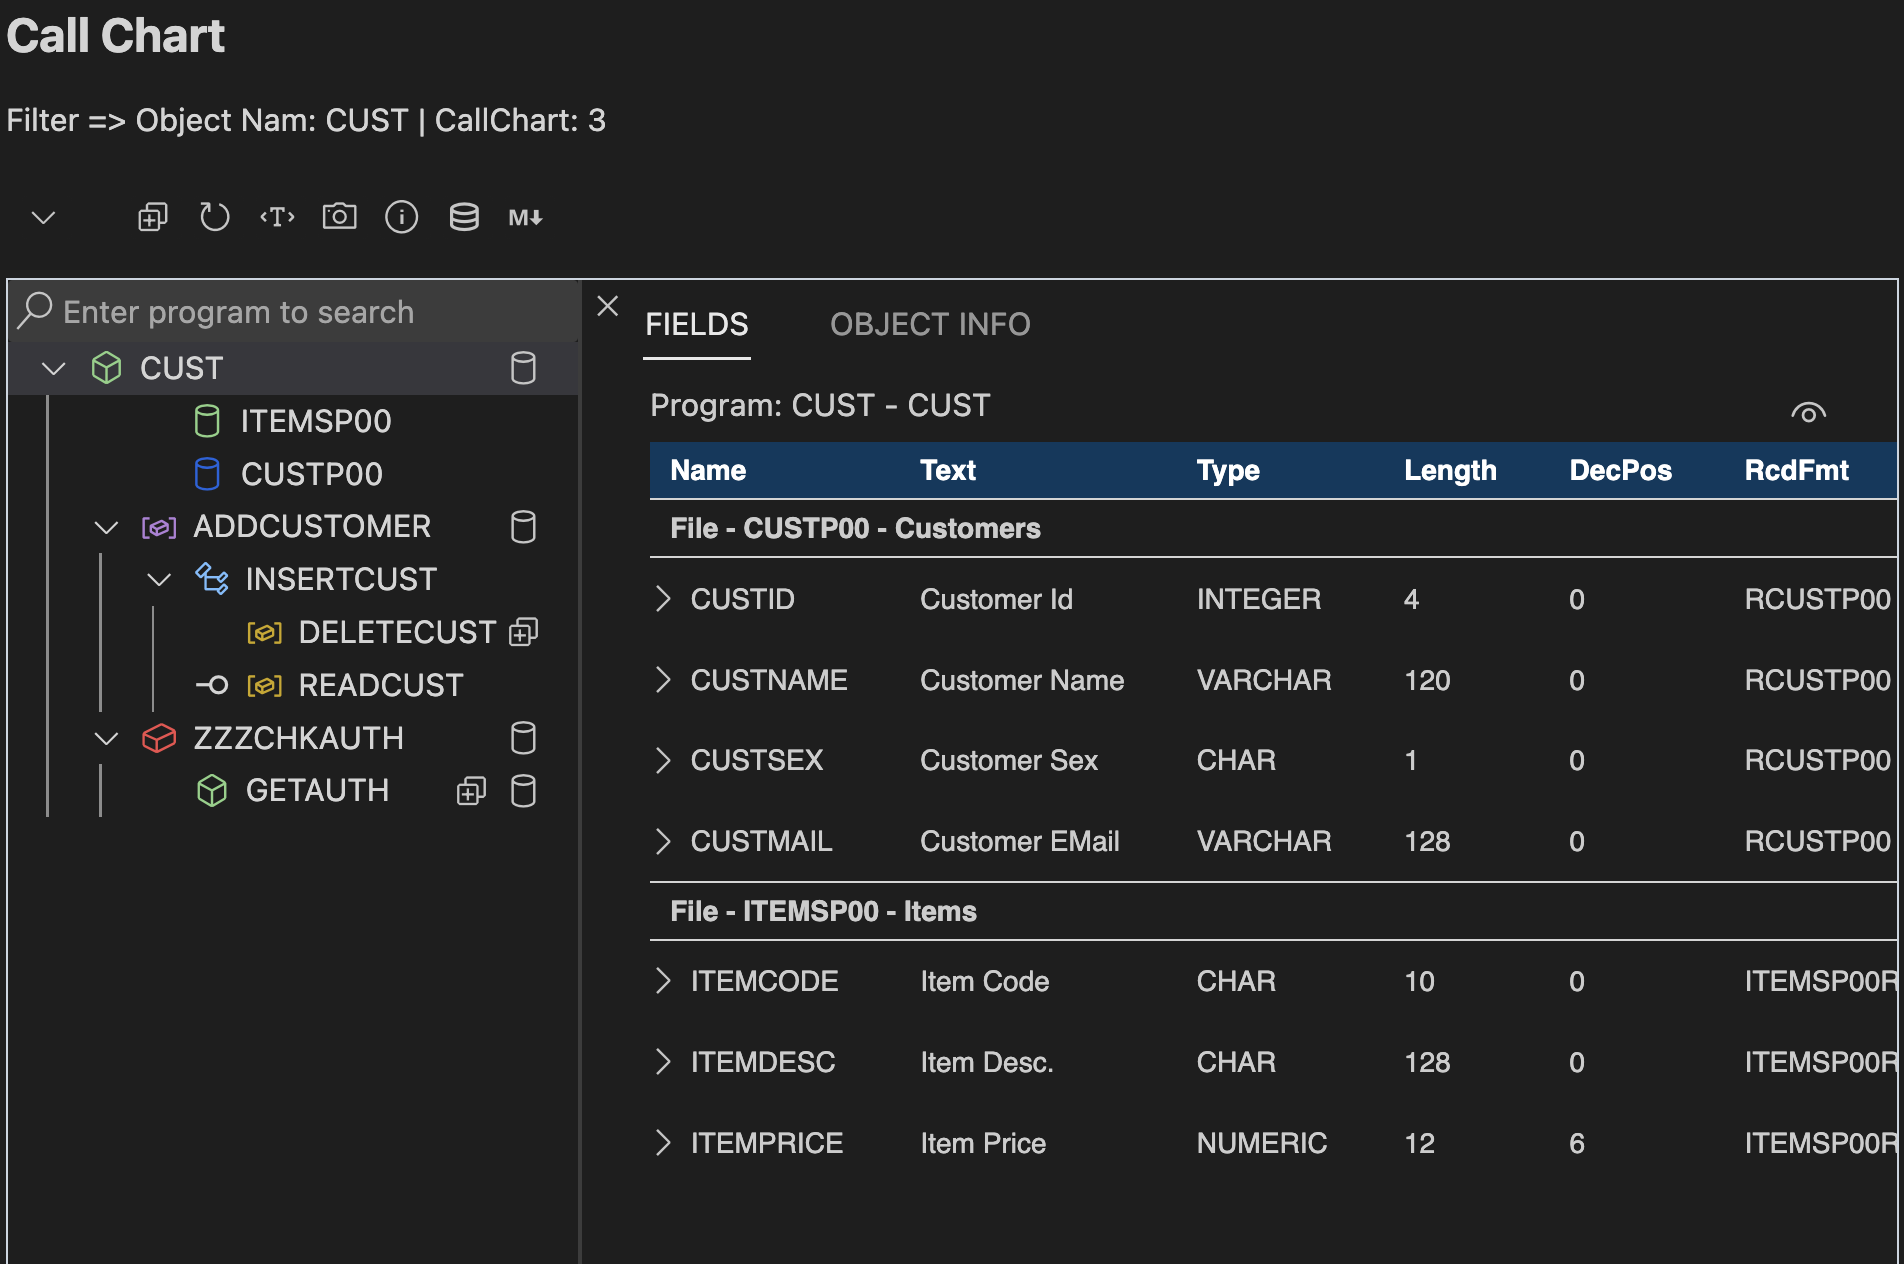Viewport: 1904px width, 1264px height.
Task: Click the camera snapshot icon
Action: coord(339,217)
